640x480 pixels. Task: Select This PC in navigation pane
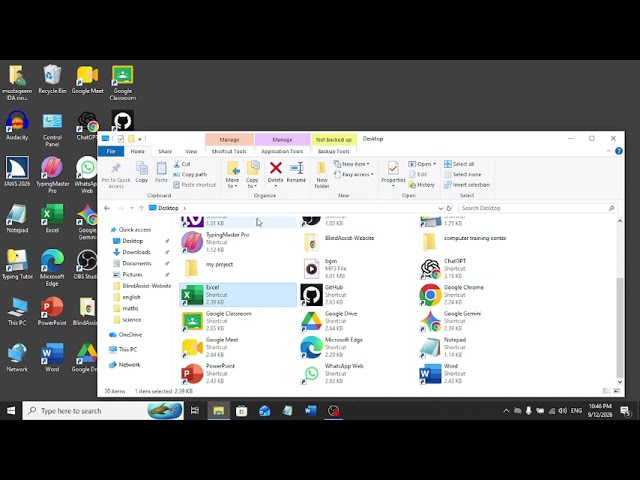[x=128, y=349]
